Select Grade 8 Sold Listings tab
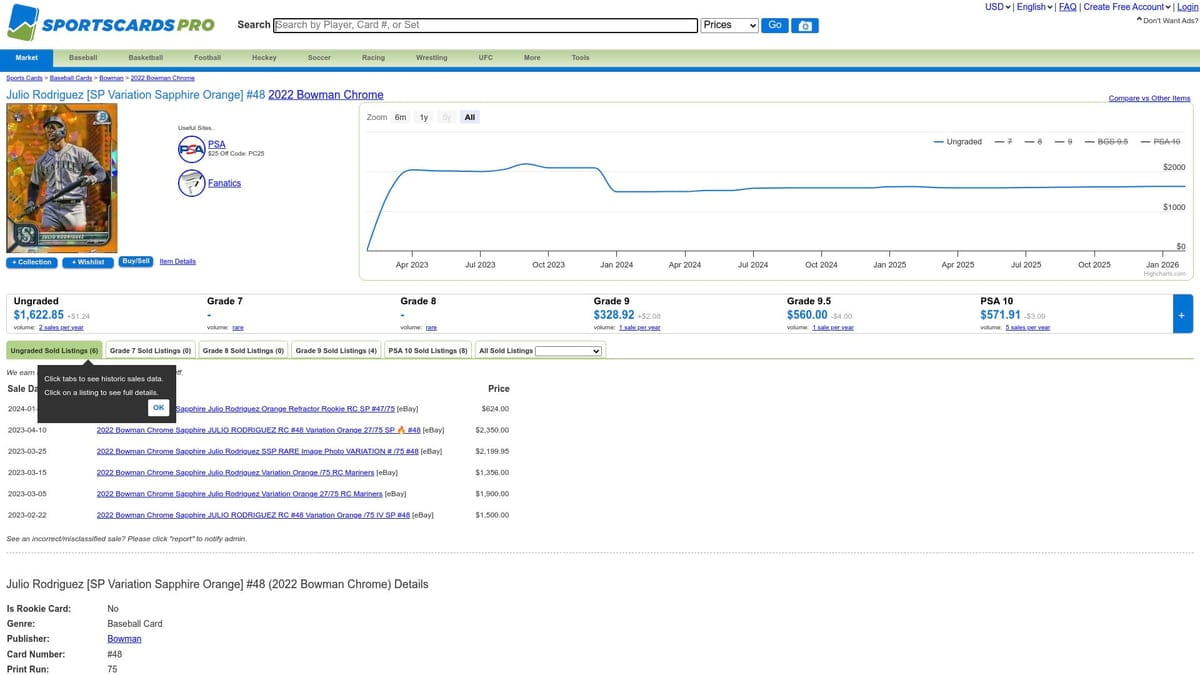1200x675 pixels. (x=244, y=350)
